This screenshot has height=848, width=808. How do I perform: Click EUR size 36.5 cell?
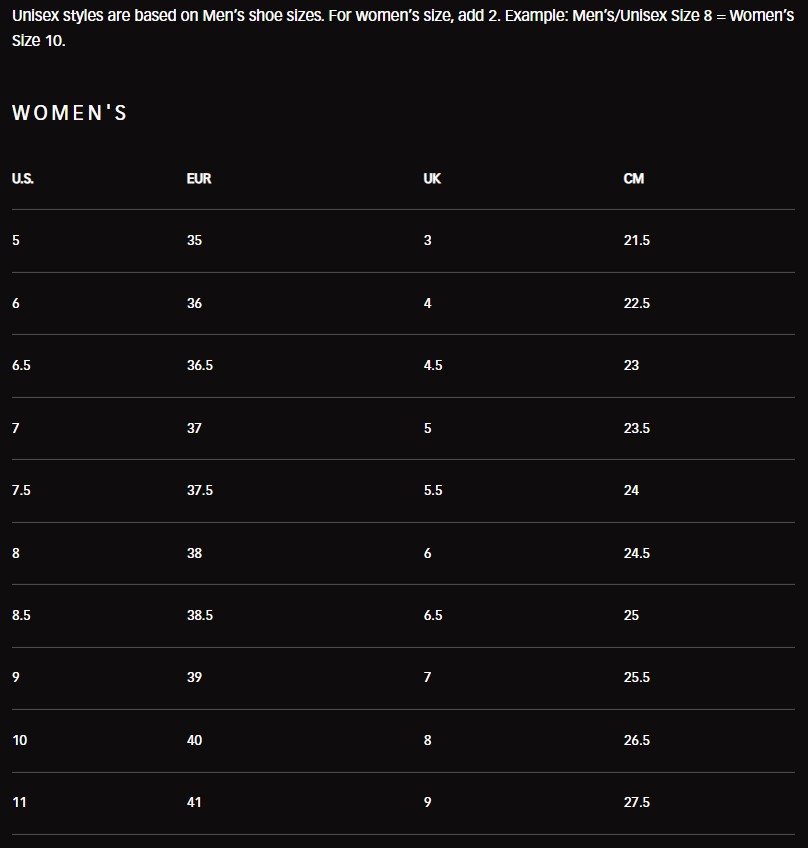pos(200,366)
